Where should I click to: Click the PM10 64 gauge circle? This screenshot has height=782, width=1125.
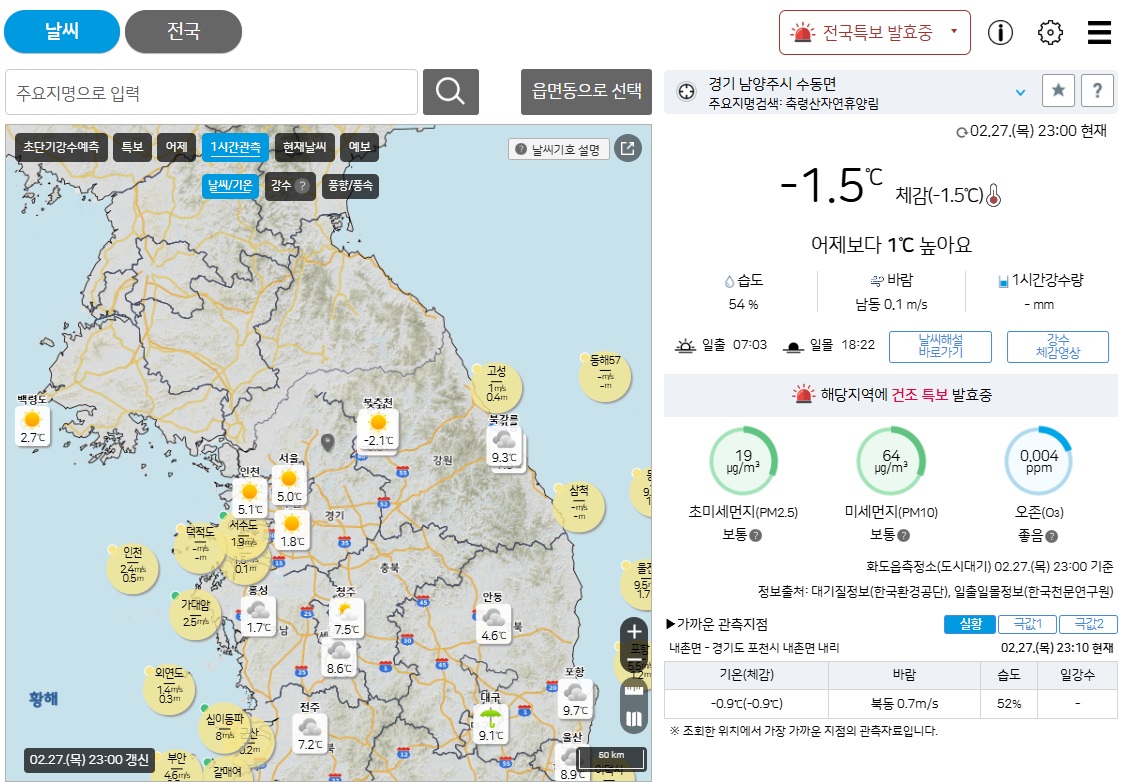click(891, 461)
